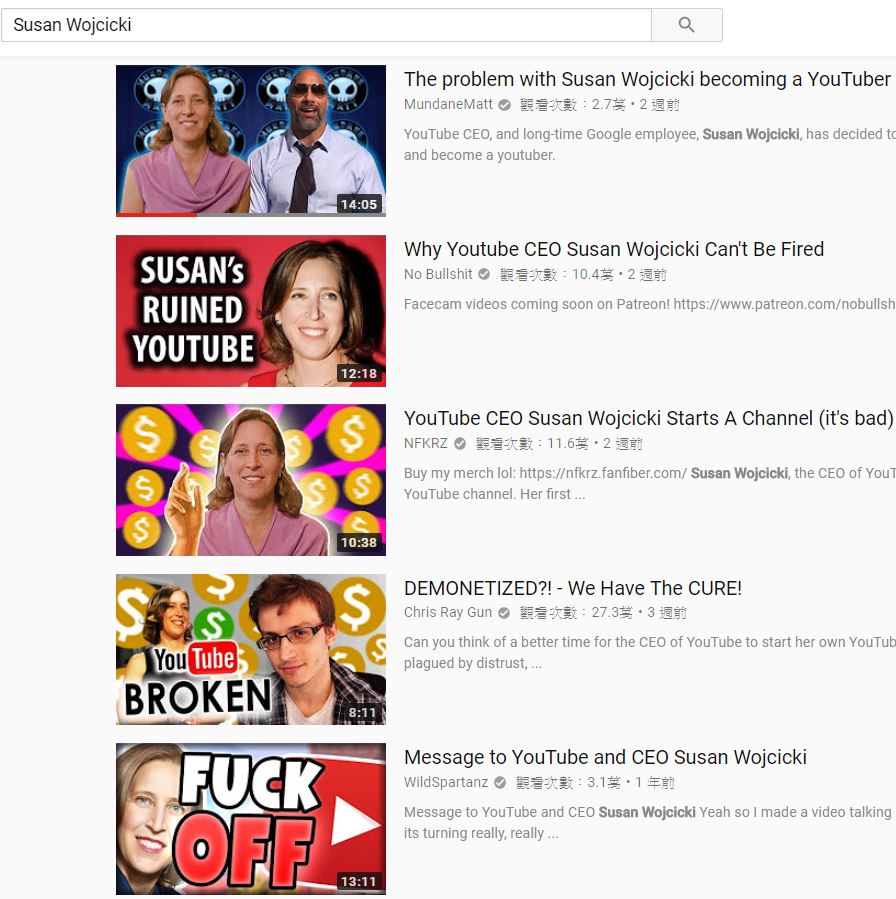
Task: Open 'Why Youtube CEO Susan Wojcicki Can't Be Fired'
Action: (x=614, y=249)
